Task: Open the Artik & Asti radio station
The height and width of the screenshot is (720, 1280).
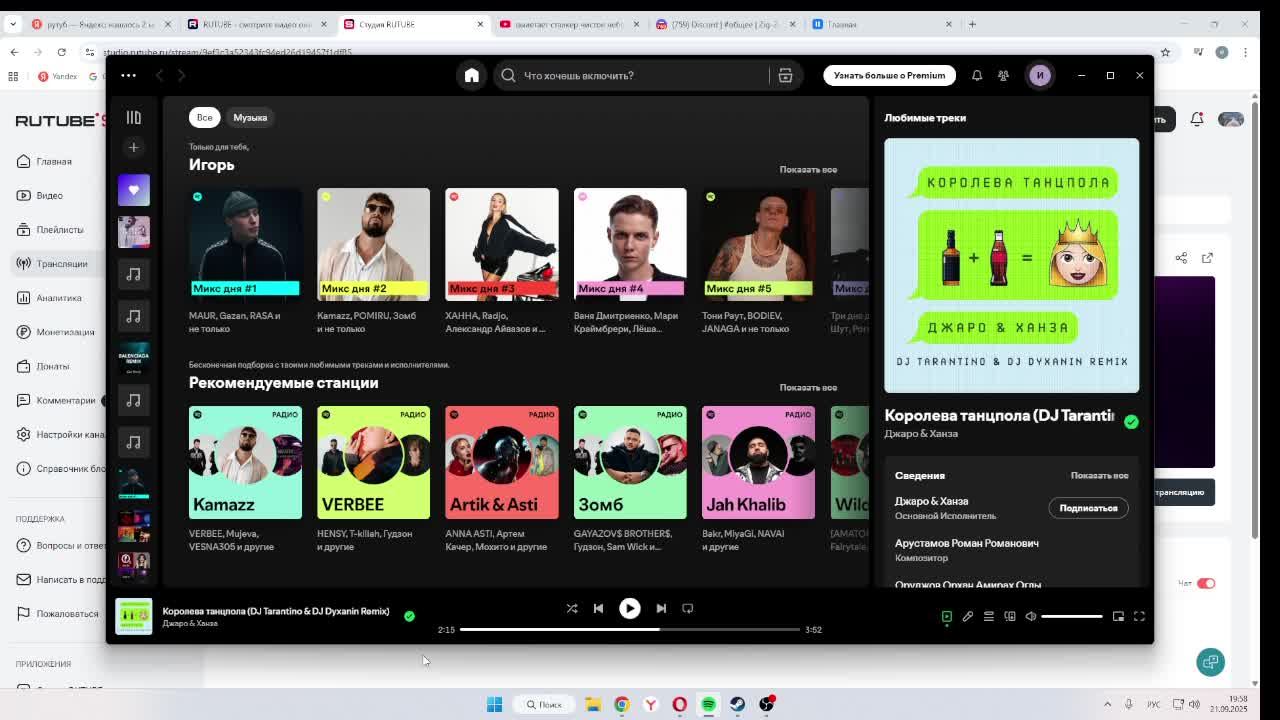Action: click(x=502, y=462)
